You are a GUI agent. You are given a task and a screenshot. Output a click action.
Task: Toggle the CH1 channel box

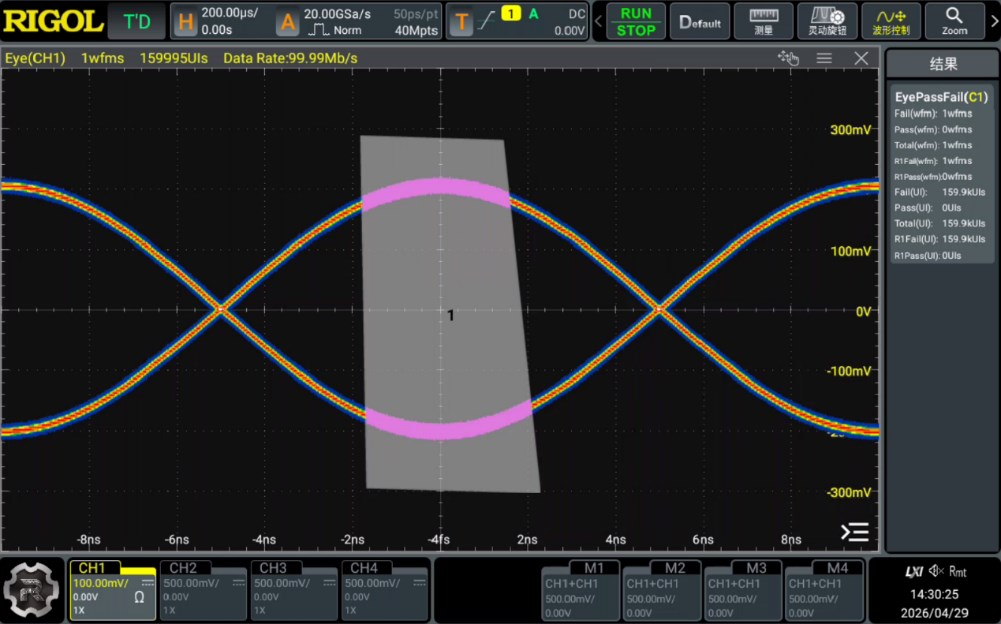[x=112, y=590]
